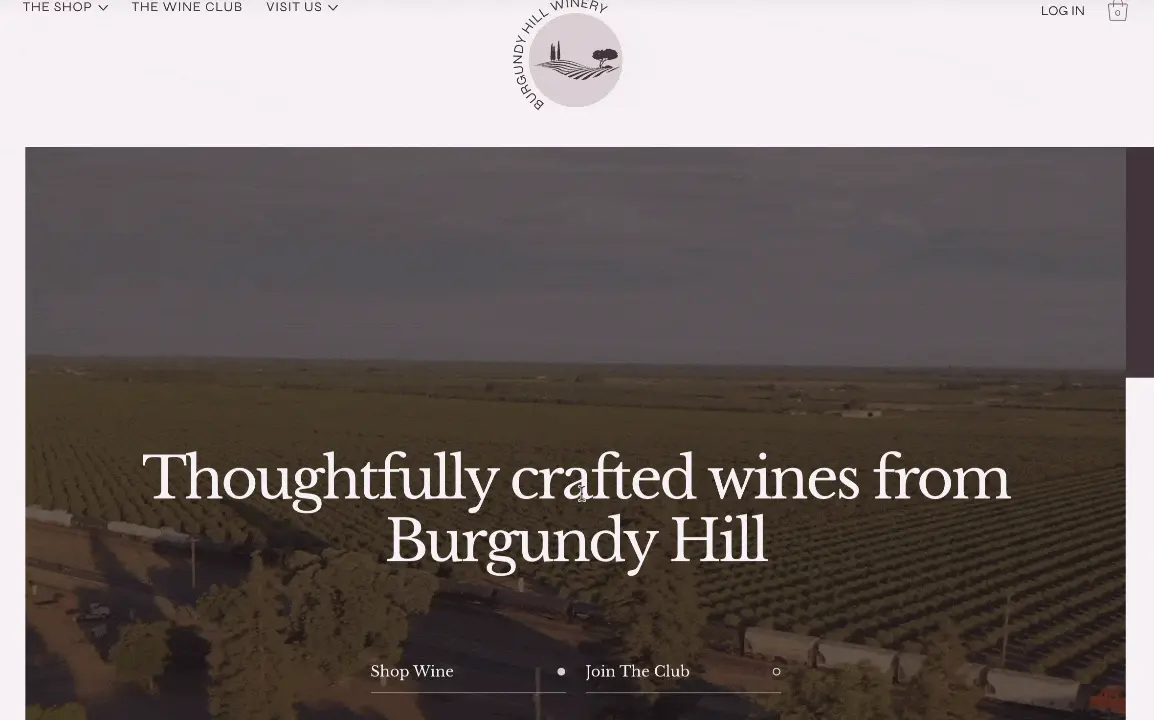Click the cart item count badge

click(1117, 13)
